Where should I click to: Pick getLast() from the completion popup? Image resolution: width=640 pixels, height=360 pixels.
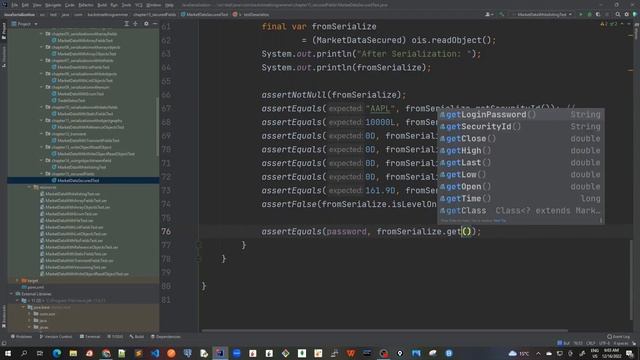(x=521, y=162)
